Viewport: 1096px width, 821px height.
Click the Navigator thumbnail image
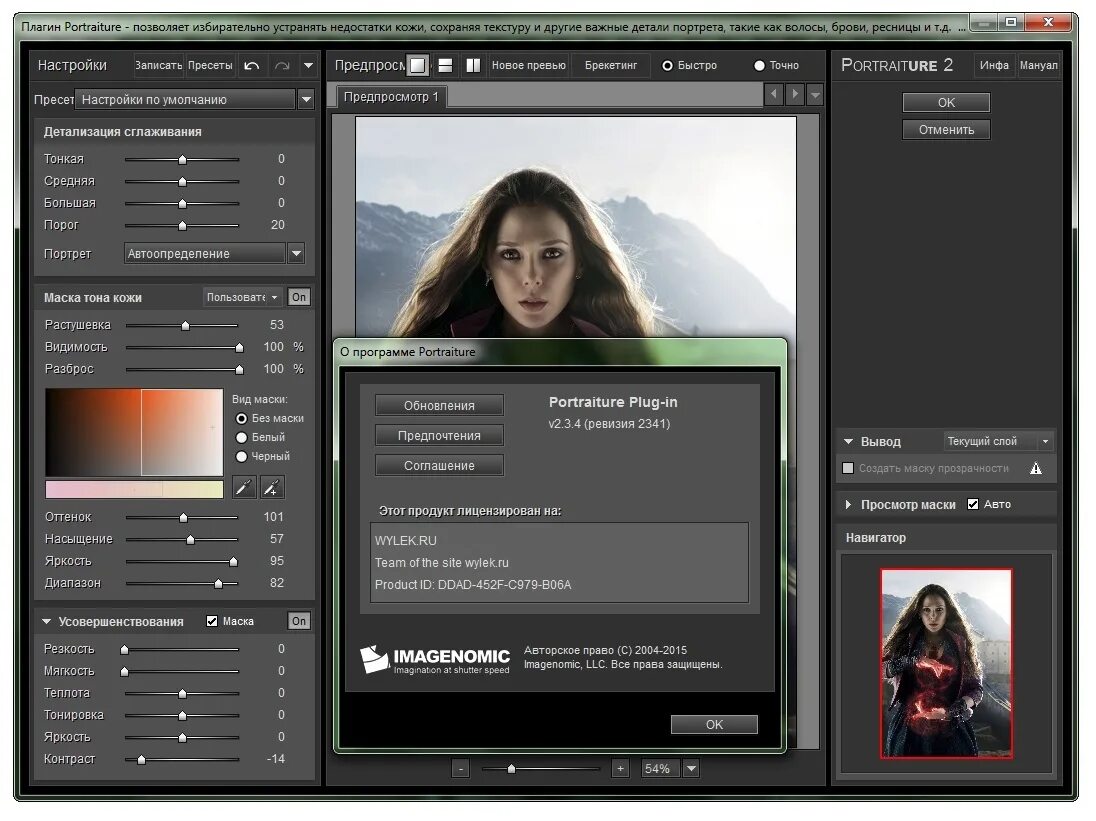point(946,663)
